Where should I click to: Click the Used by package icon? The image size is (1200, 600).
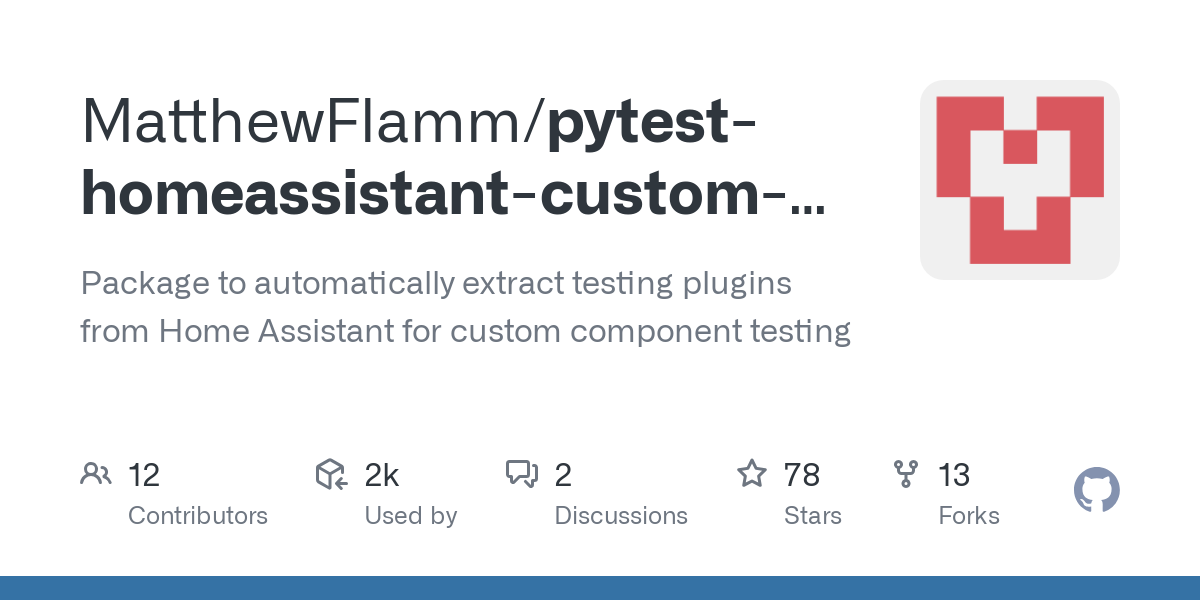coord(331,474)
